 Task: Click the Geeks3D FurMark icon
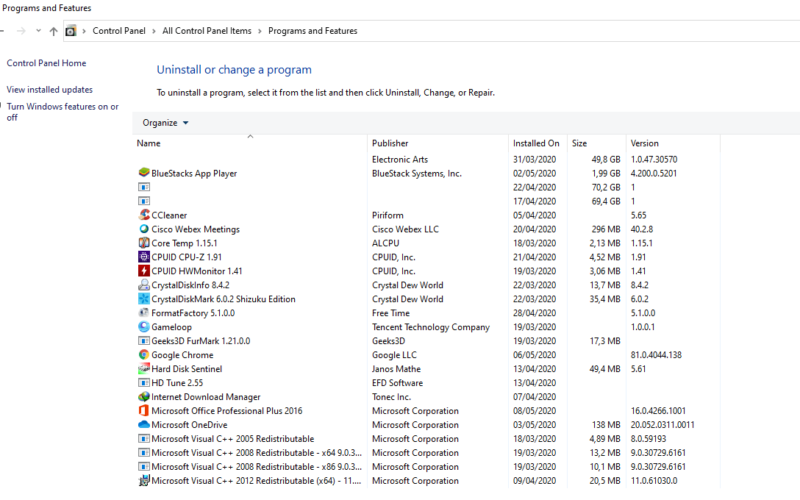click(144, 340)
